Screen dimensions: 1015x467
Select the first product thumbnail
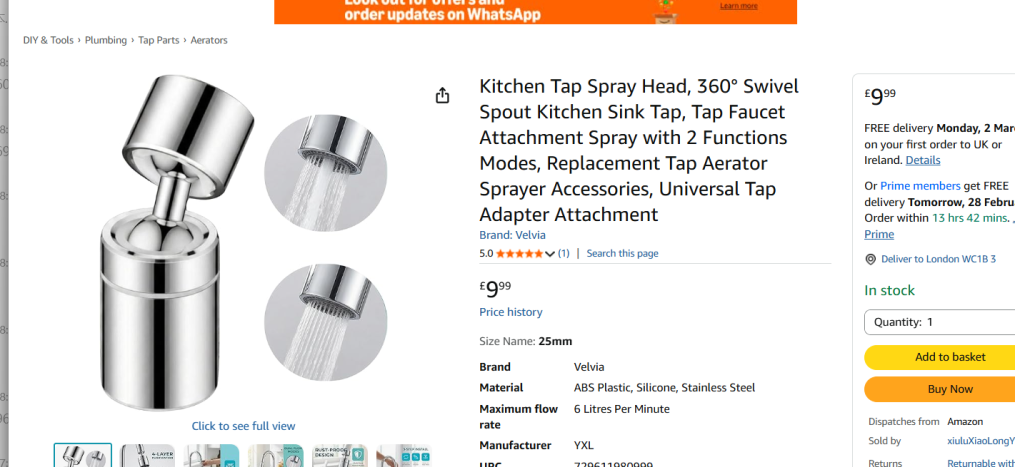point(83,455)
